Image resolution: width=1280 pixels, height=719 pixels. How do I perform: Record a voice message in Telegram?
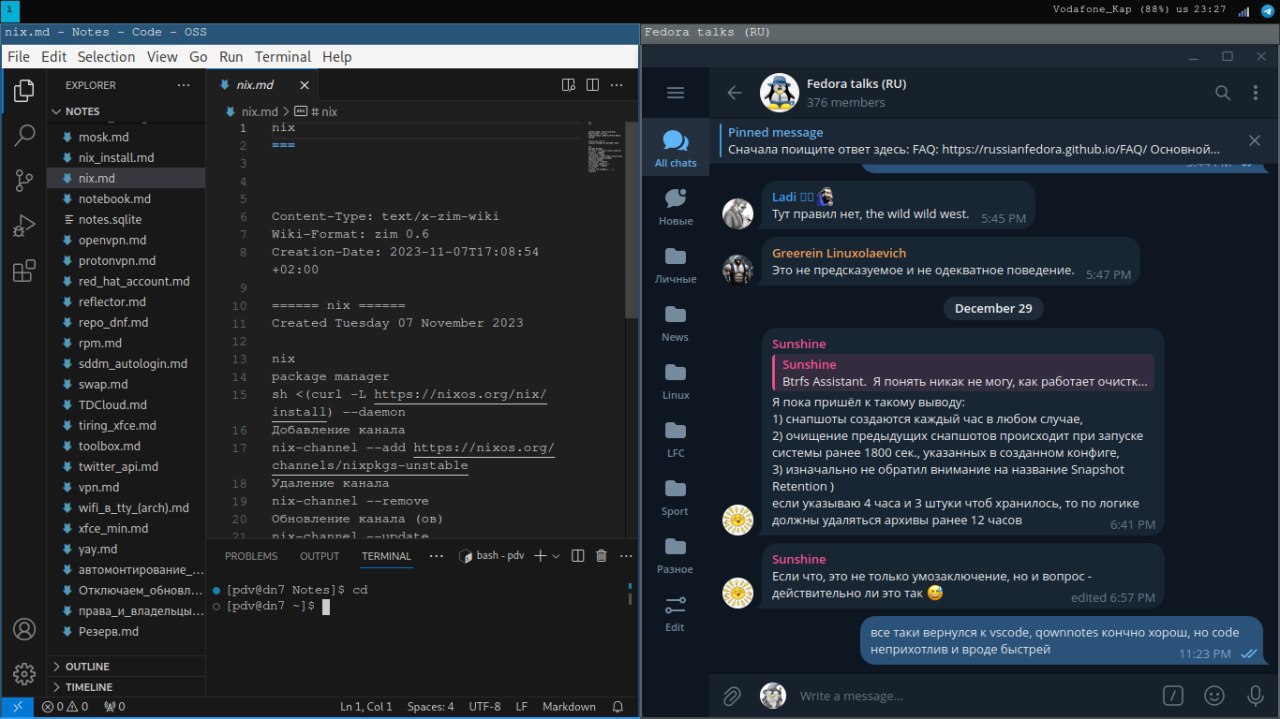tap(1255, 695)
